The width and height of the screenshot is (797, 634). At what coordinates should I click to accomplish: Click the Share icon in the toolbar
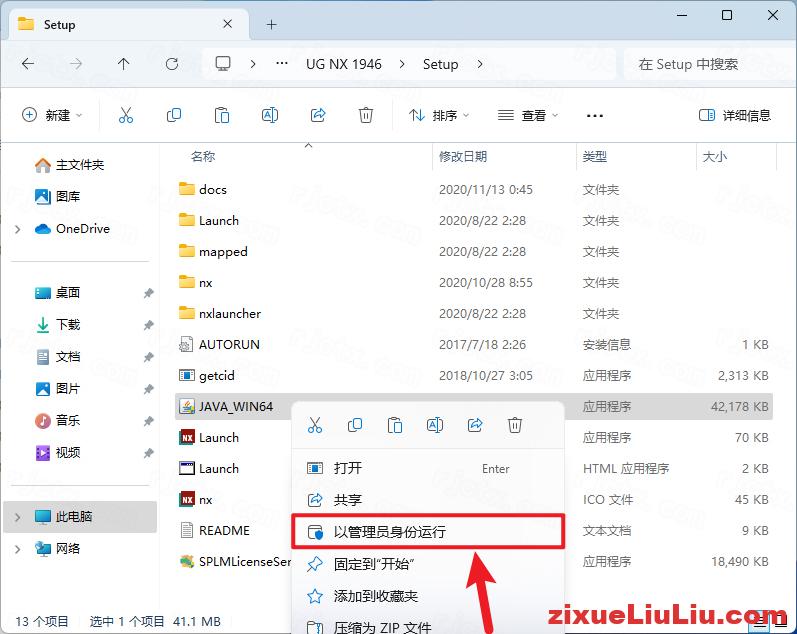pyautogui.click(x=318, y=115)
